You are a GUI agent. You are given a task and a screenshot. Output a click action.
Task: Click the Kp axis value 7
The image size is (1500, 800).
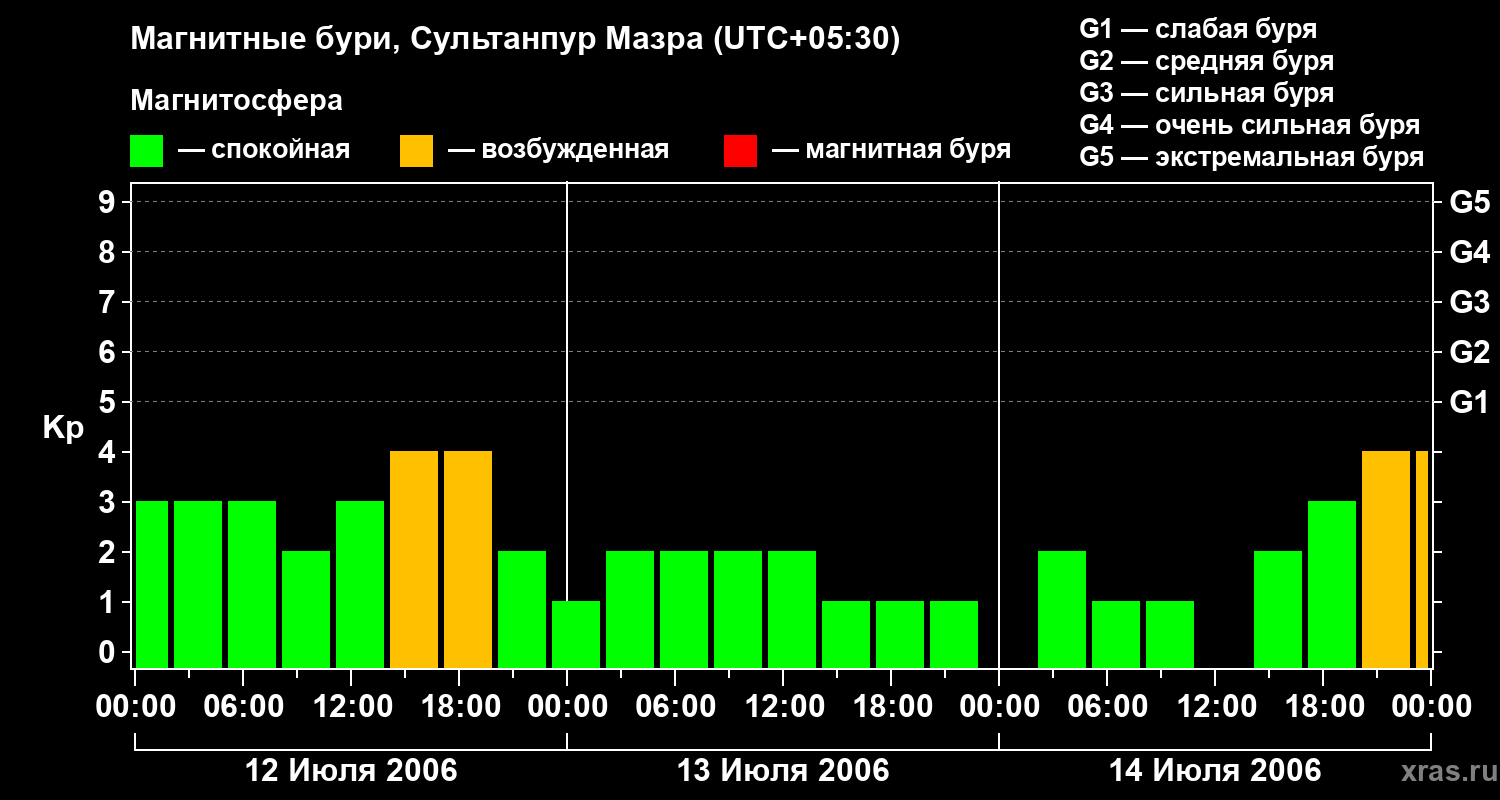click(x=109, y=302)
